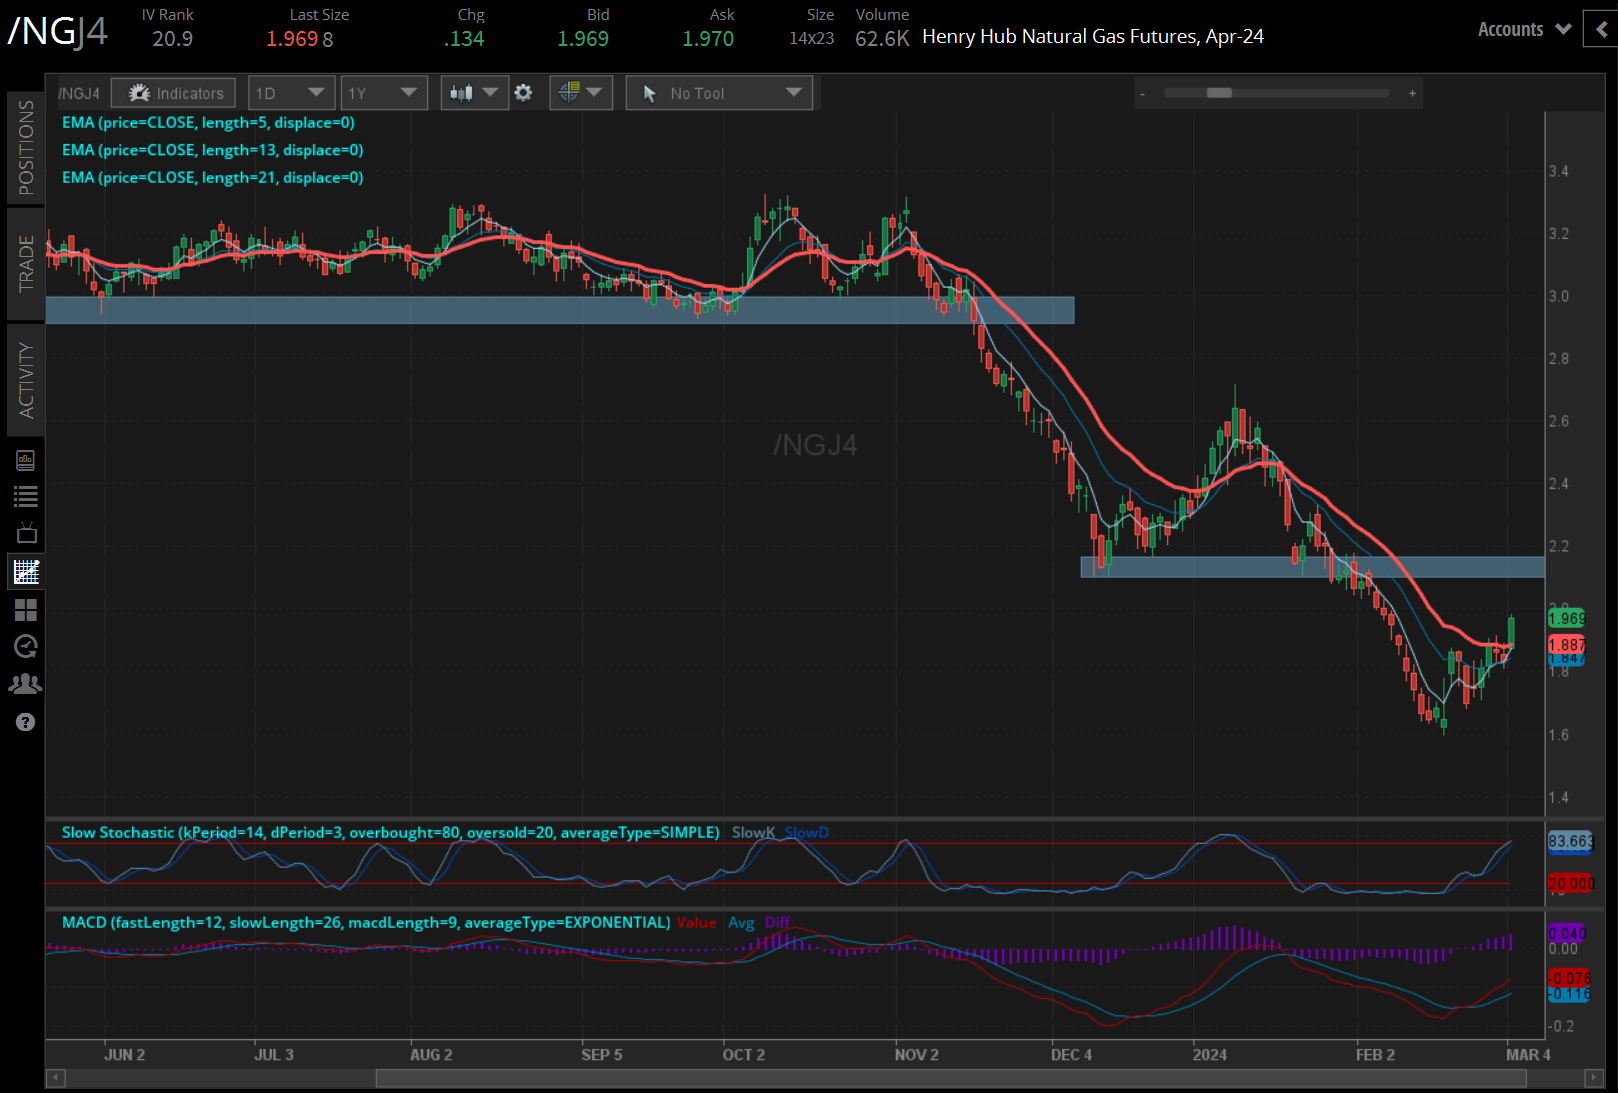This screenshot has height=1093, width=1618.
Task: Open the four-square grid view icon
Action: (x=26, y=610)
